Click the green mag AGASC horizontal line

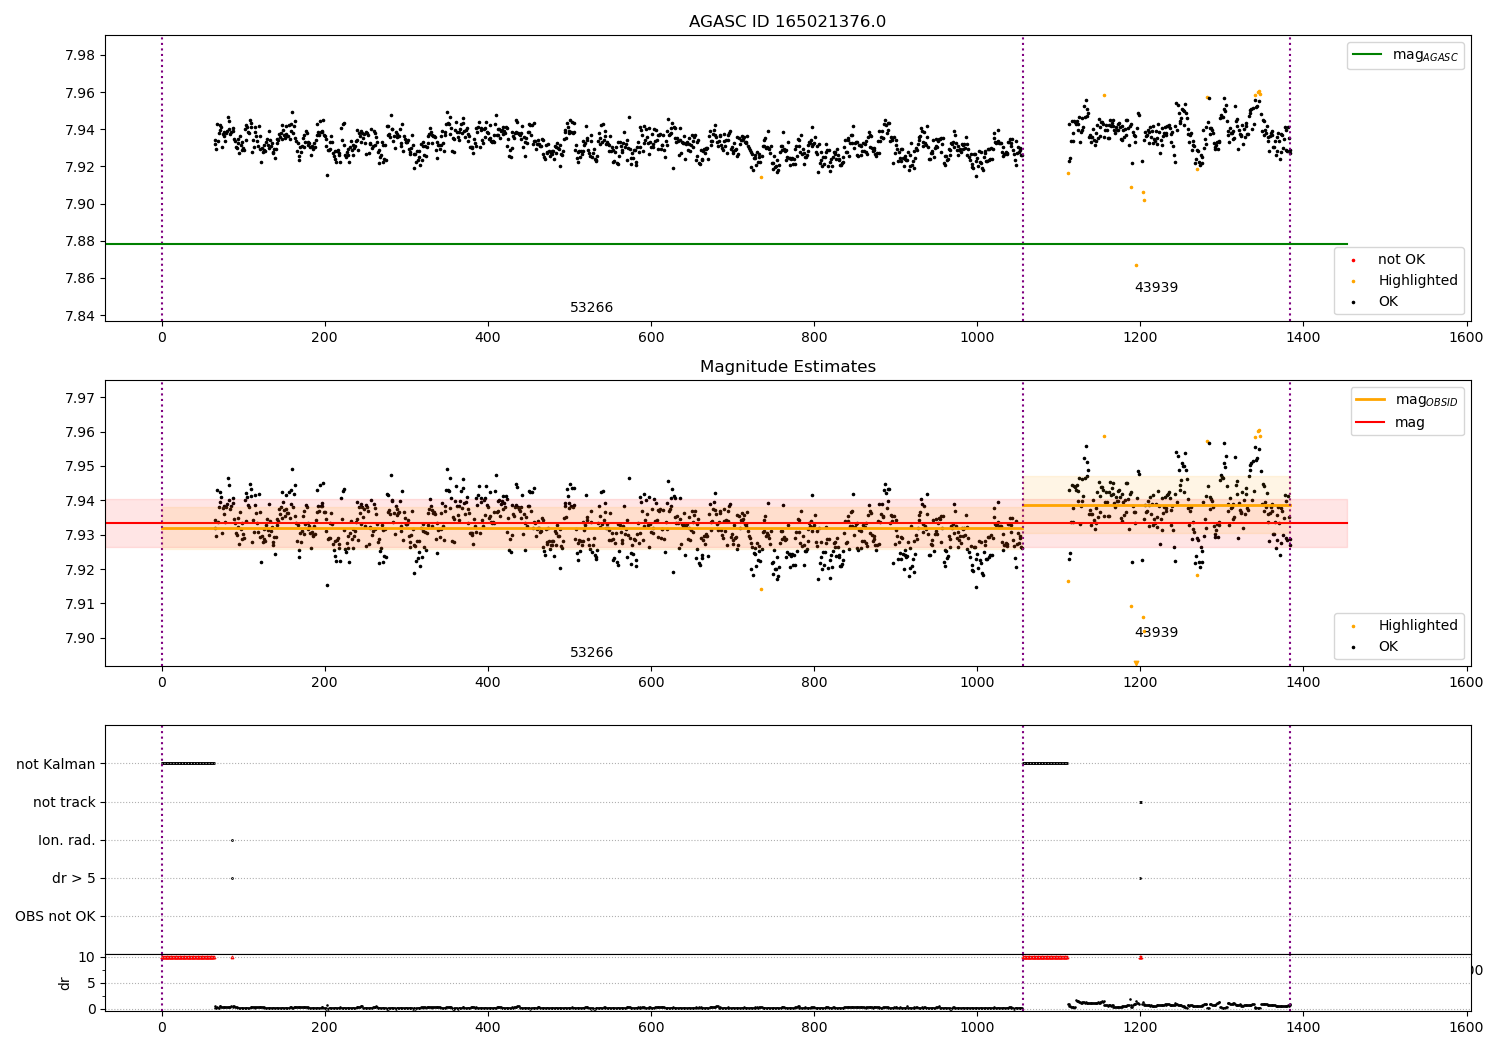[726, 244]
